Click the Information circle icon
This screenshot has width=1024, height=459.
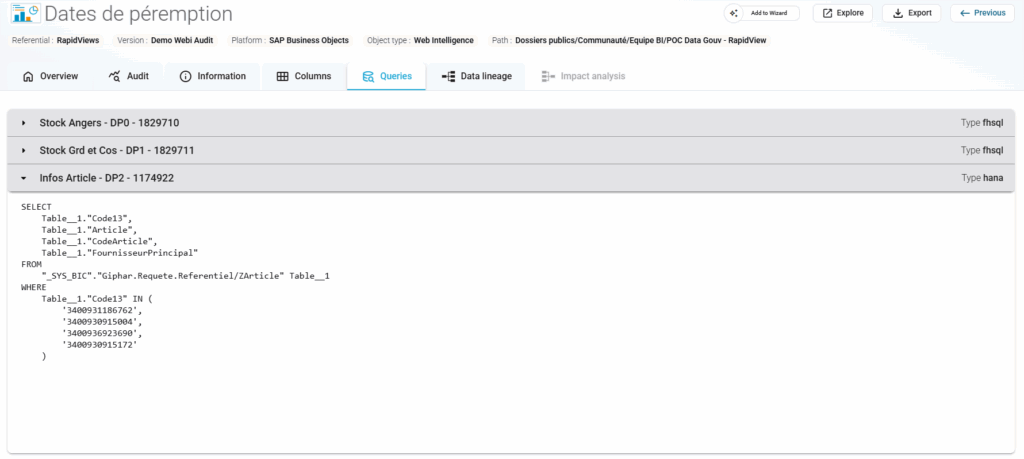coord(185,76)
